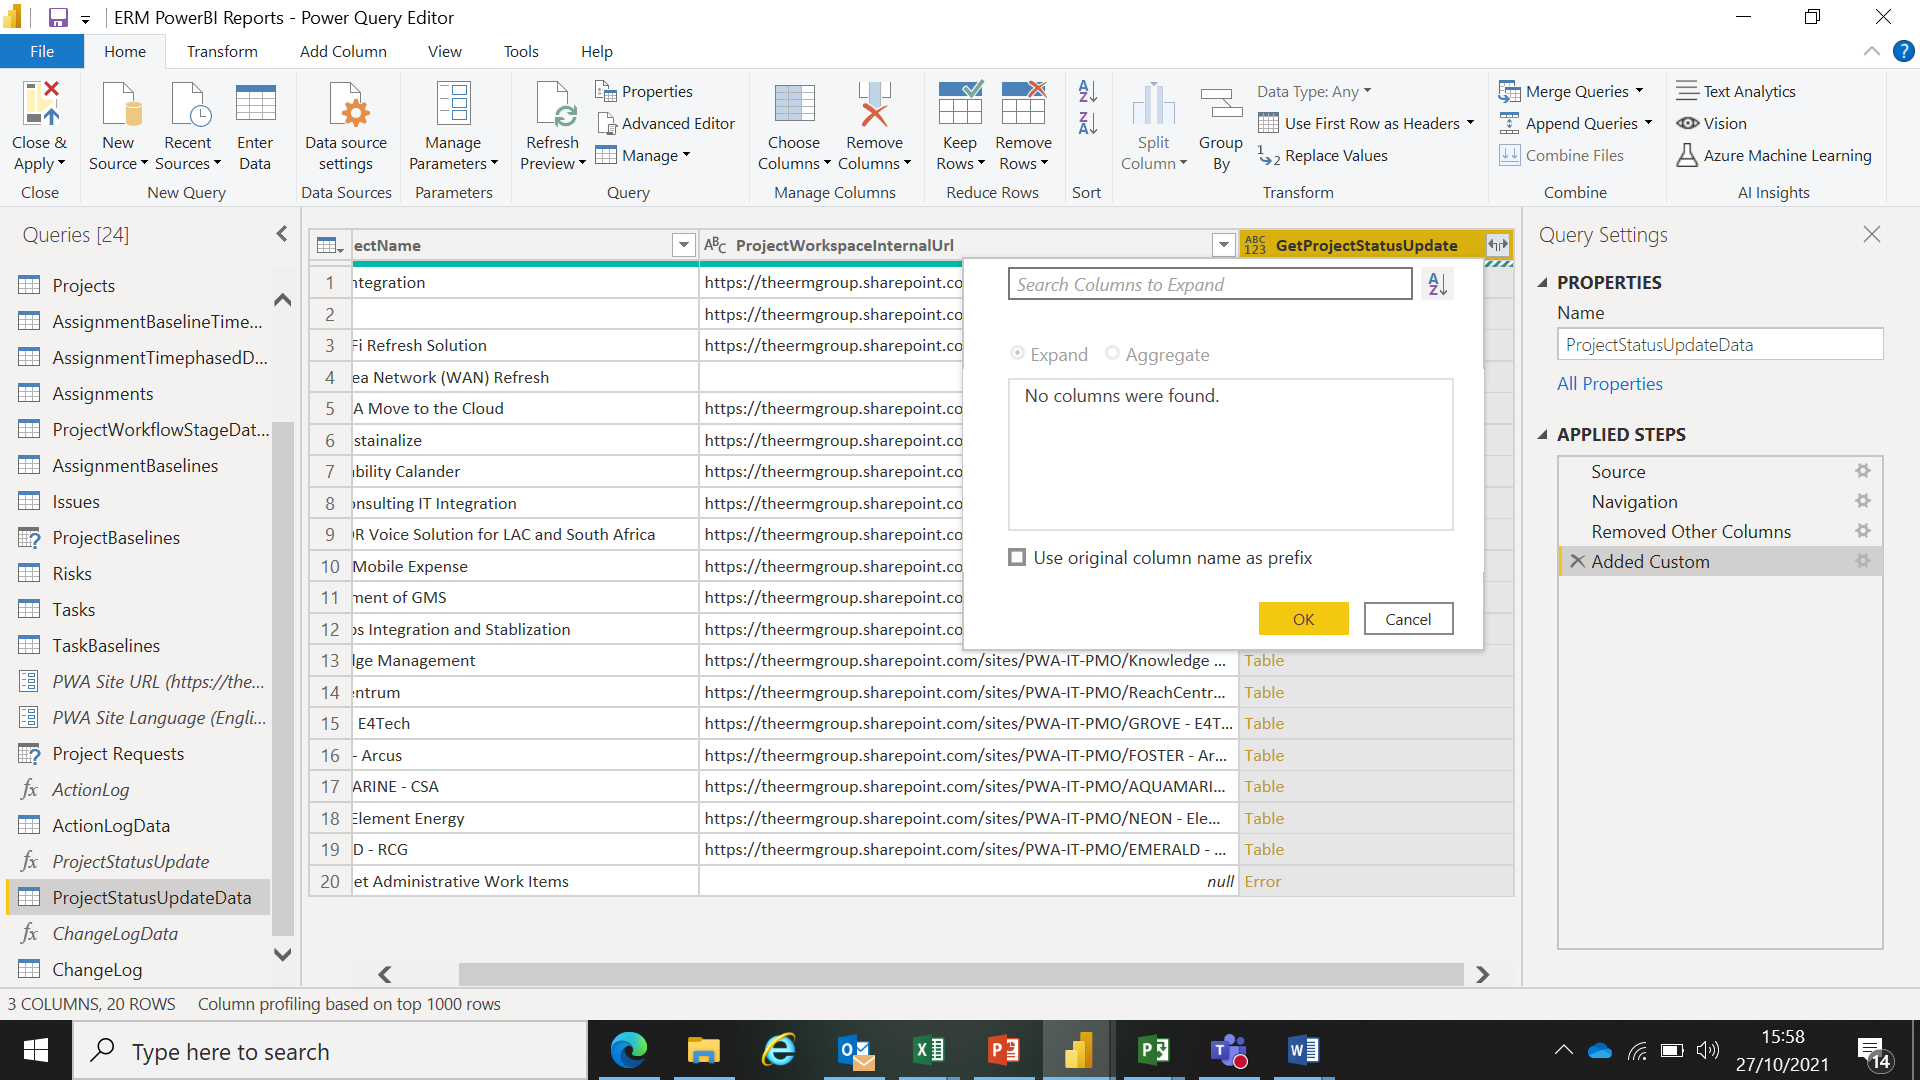
Task: Open query Properties in ribbon
Action: [x=644, y=91]
